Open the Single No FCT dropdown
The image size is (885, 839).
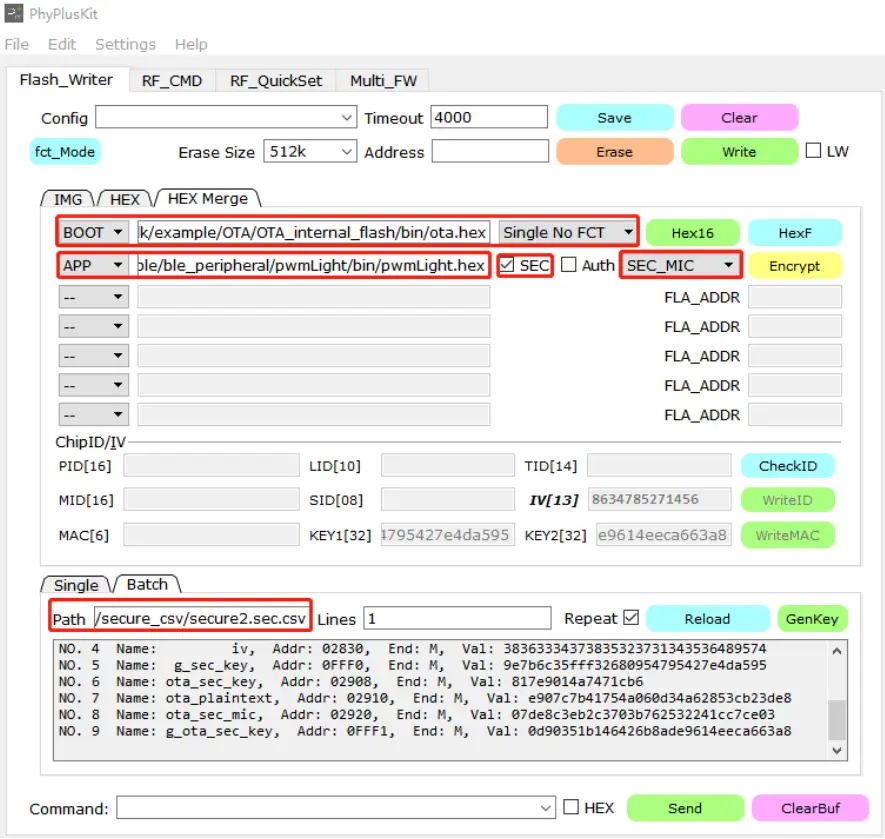click(x=567, y=232)
